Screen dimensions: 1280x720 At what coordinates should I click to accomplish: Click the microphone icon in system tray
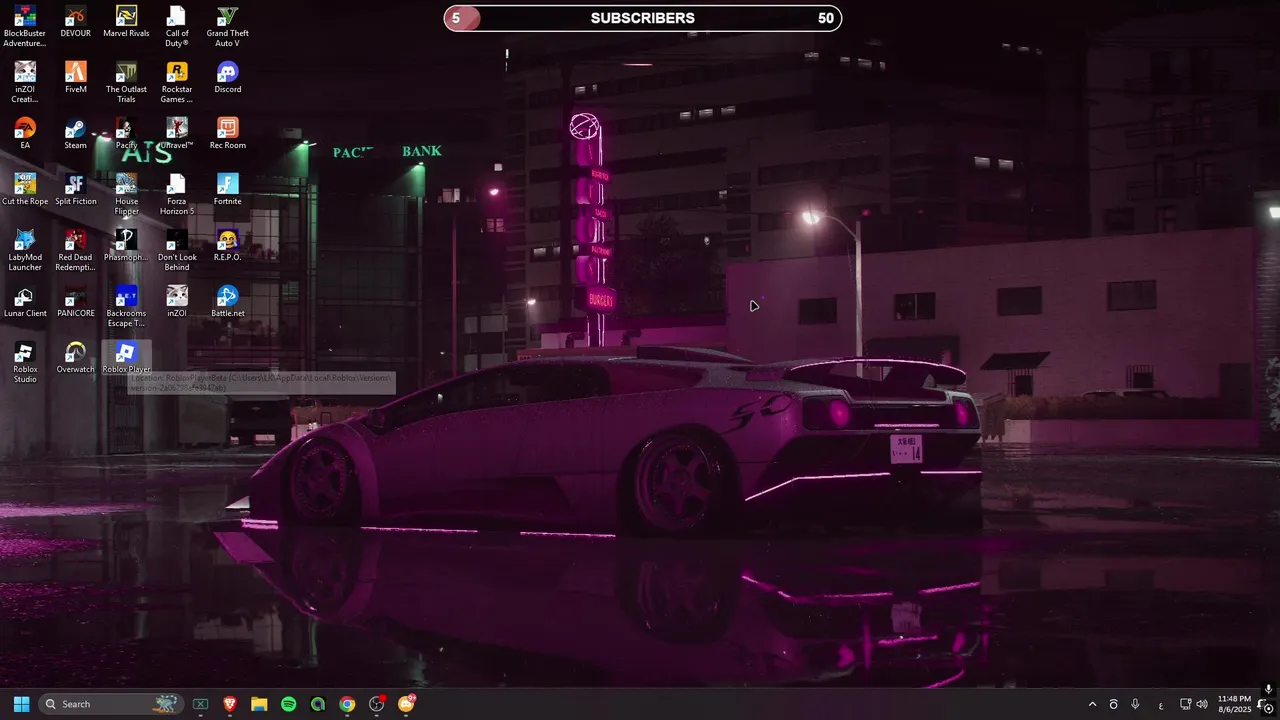[1135, 704]
